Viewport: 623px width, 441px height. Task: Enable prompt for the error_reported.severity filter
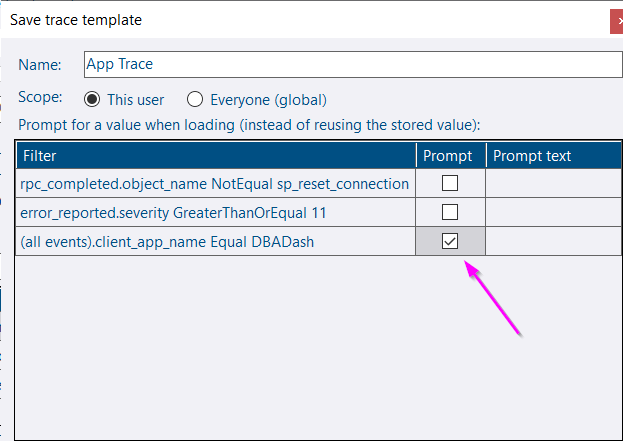pyautogui.click(x=450, y=212)
